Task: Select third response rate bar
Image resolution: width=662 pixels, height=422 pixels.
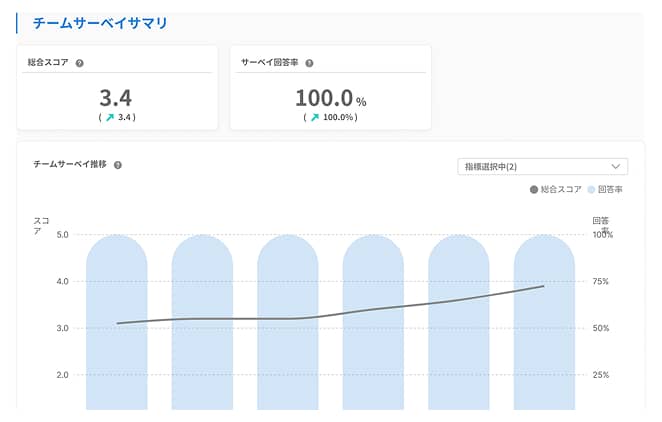Action: point(288,322)
